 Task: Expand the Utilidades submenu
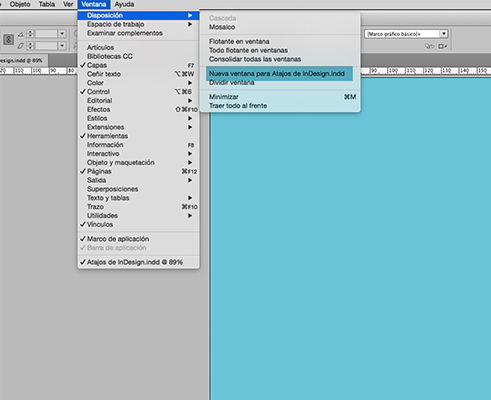coord(138,216)
